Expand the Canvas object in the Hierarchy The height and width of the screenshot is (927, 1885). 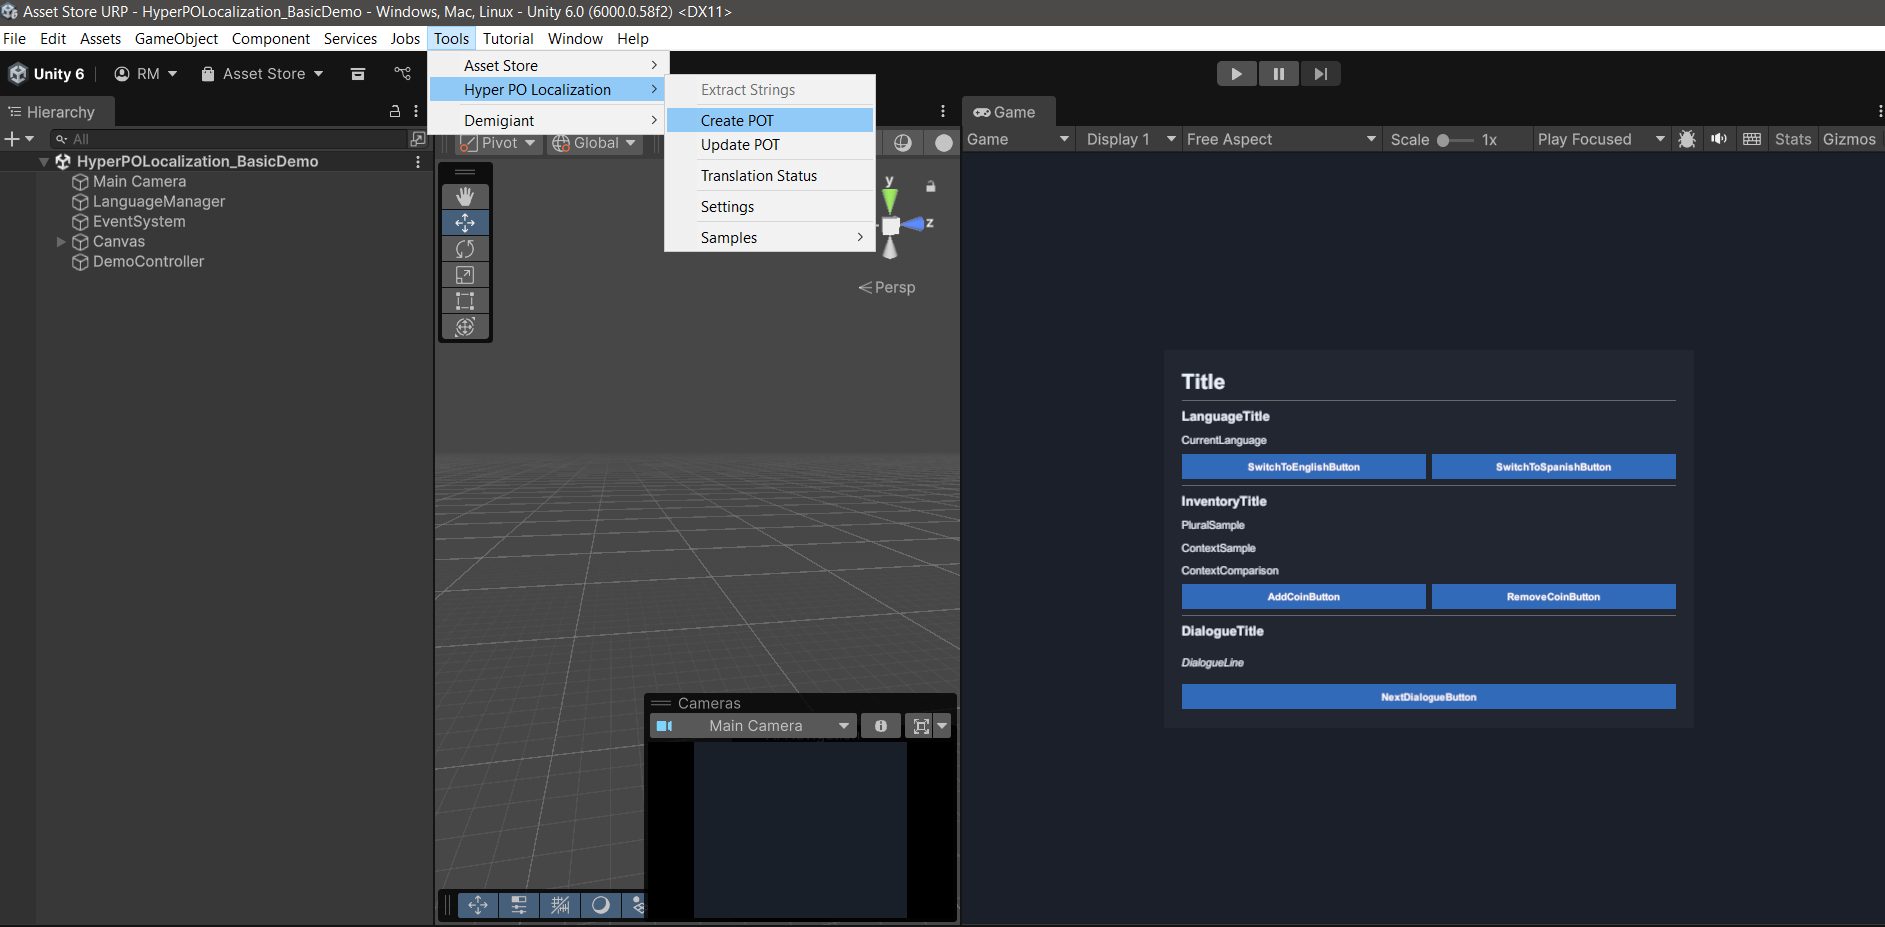tap(61, 241)
